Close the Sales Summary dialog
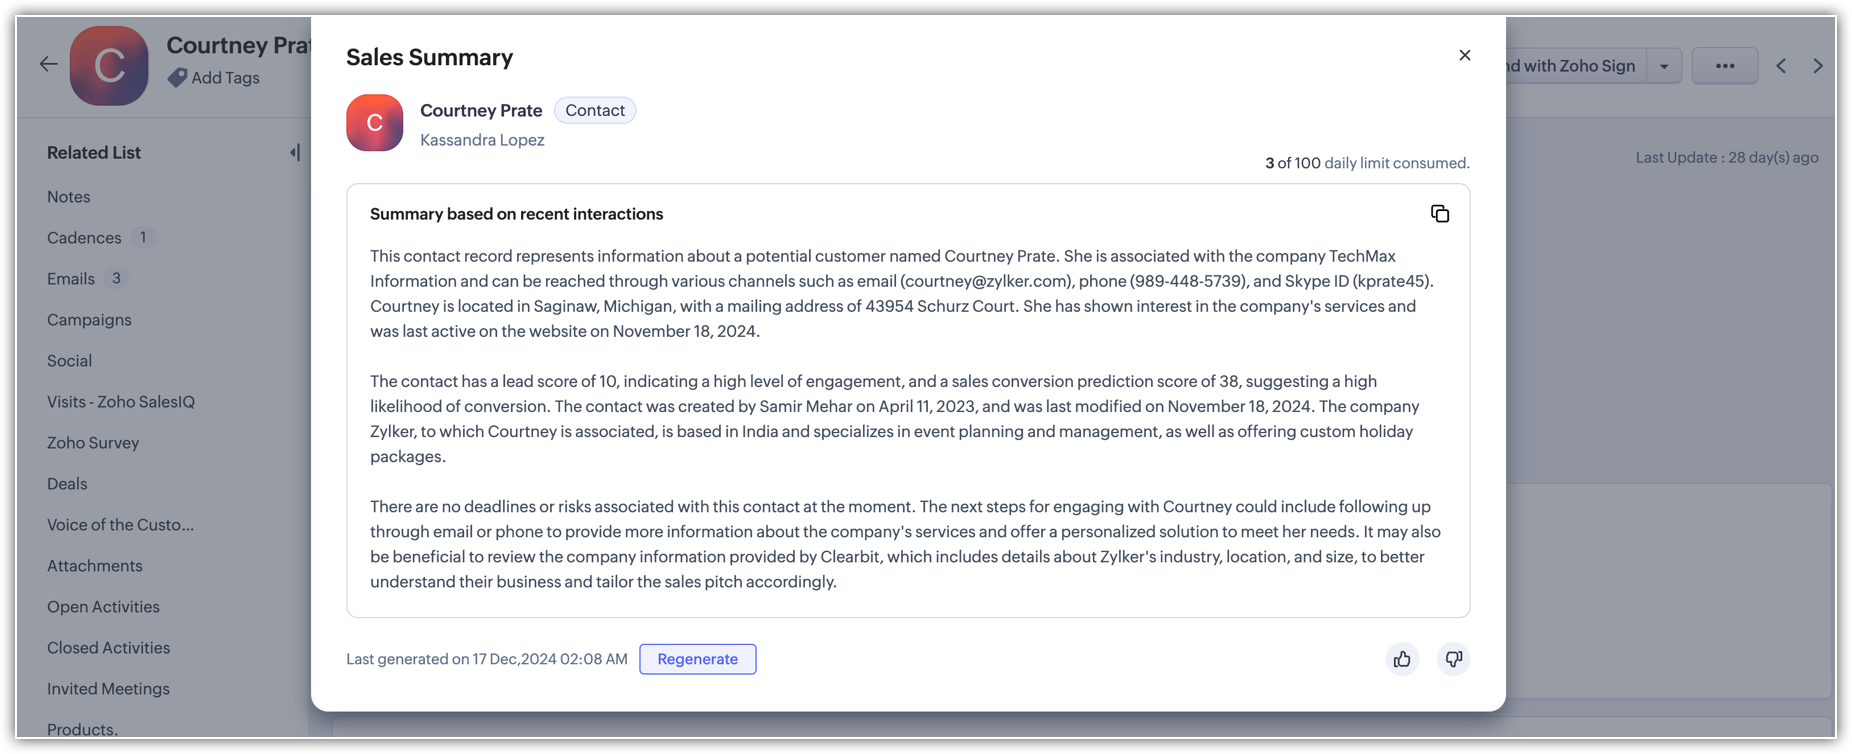Viewport: 1852px width, 754px height. pos(1464,56)
